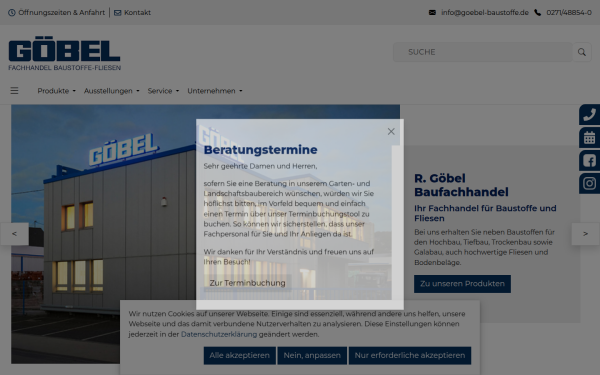Expand the Ausstellungen menu
Viewport: 600px width, 375px height.
point(111,91)
